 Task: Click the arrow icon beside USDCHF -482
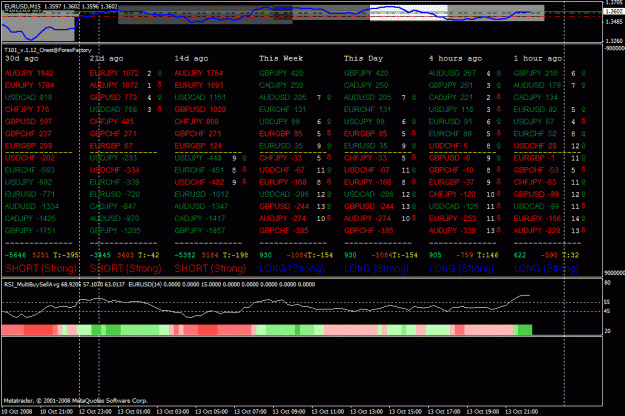pos(244,182)
